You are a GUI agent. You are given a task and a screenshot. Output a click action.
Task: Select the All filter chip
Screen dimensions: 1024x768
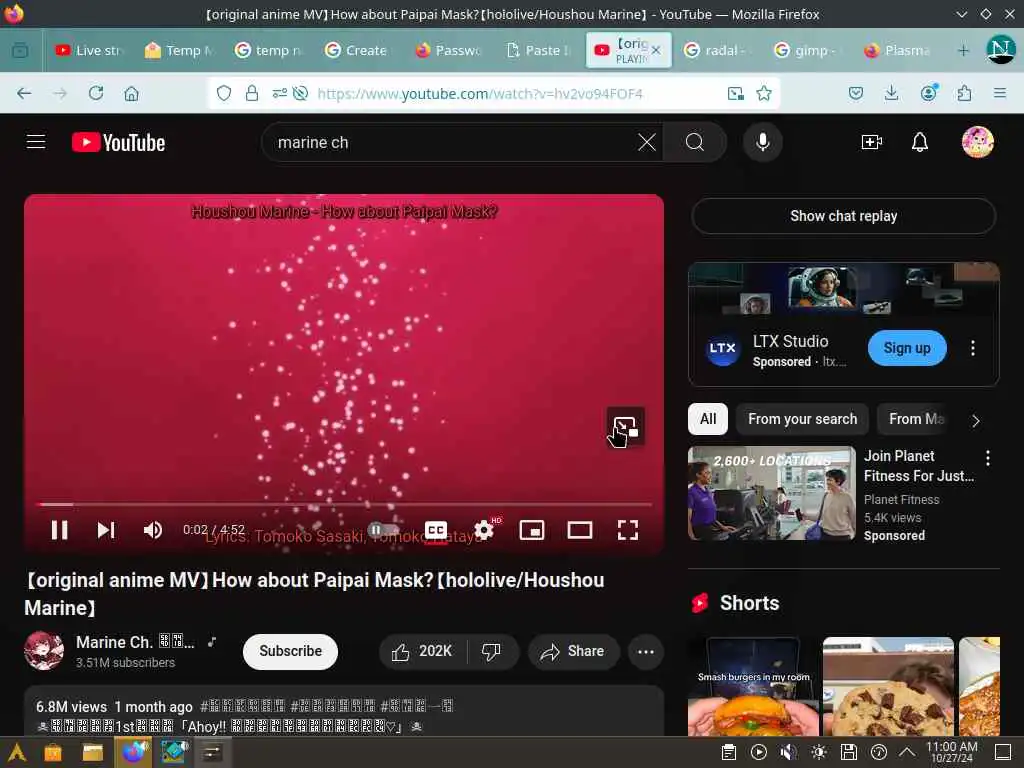[x=708, y=419]
